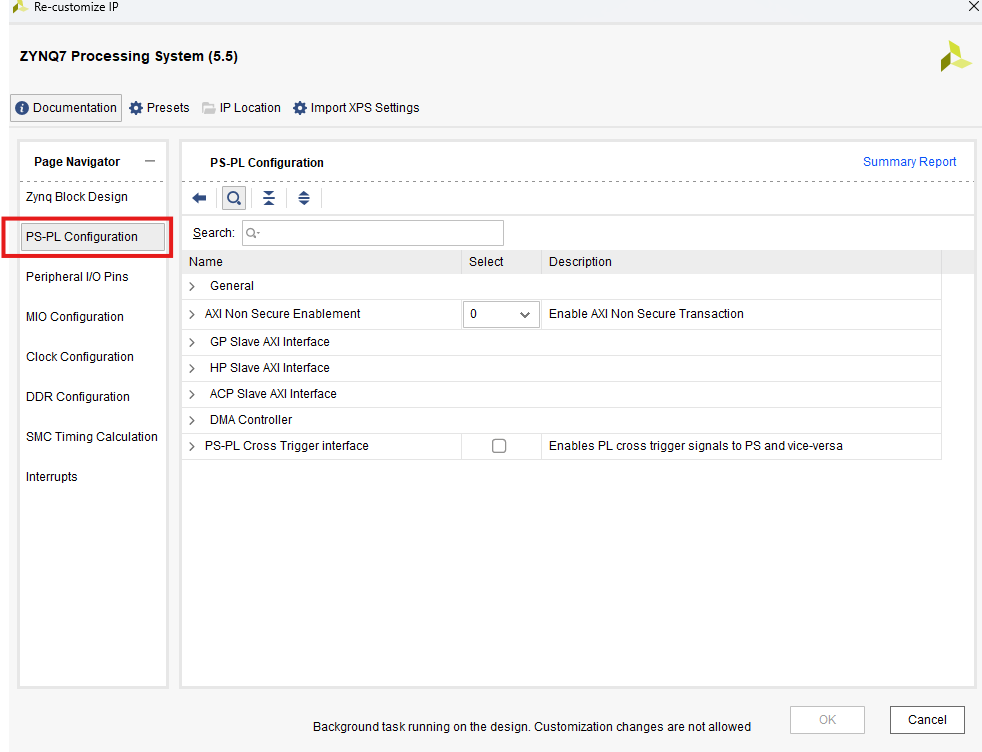Open the SMC Timing Calculation page
The image size is (982, 752).
(x=91, y=437)
